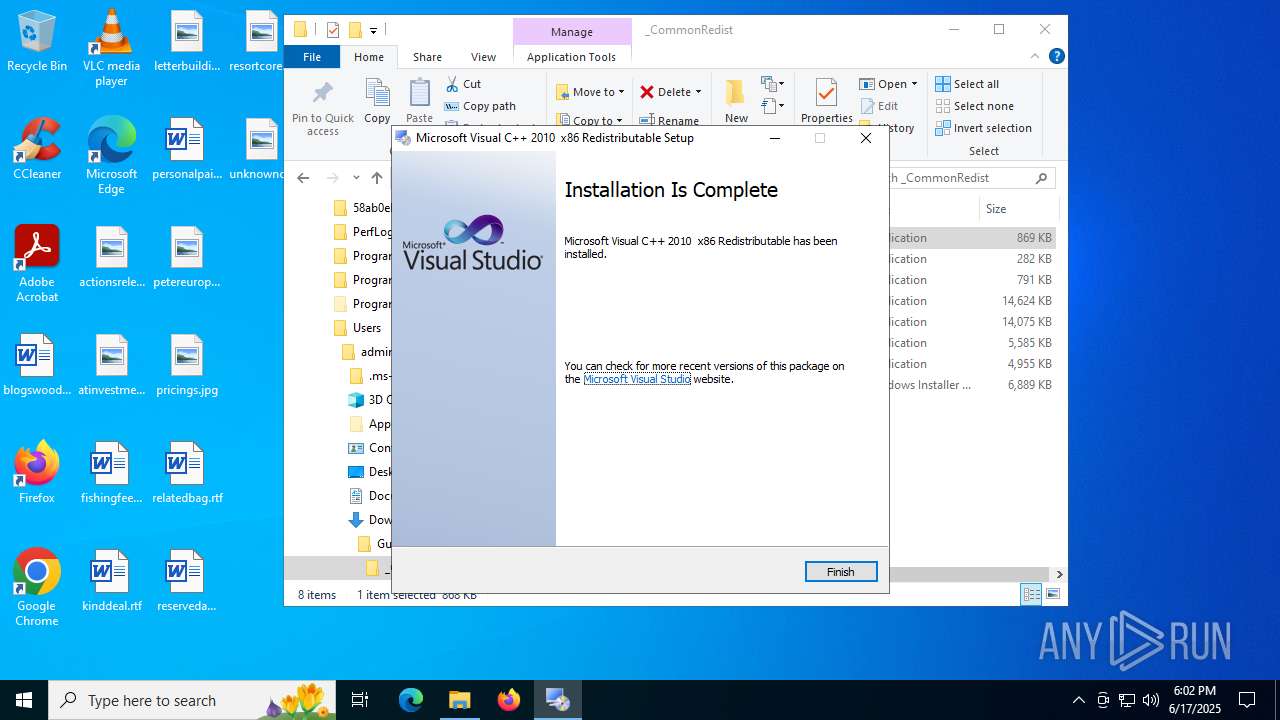The width and height of the screenshot is (1280, 720).
Task: Open Task View from taskbar
Action: point(360,700)
